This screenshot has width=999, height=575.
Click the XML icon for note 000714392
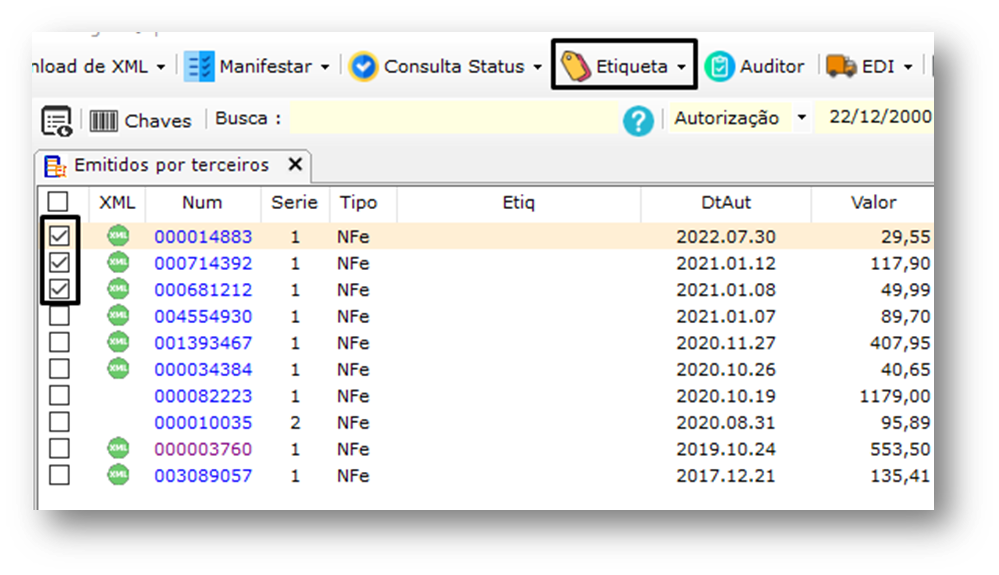(118, 262)
